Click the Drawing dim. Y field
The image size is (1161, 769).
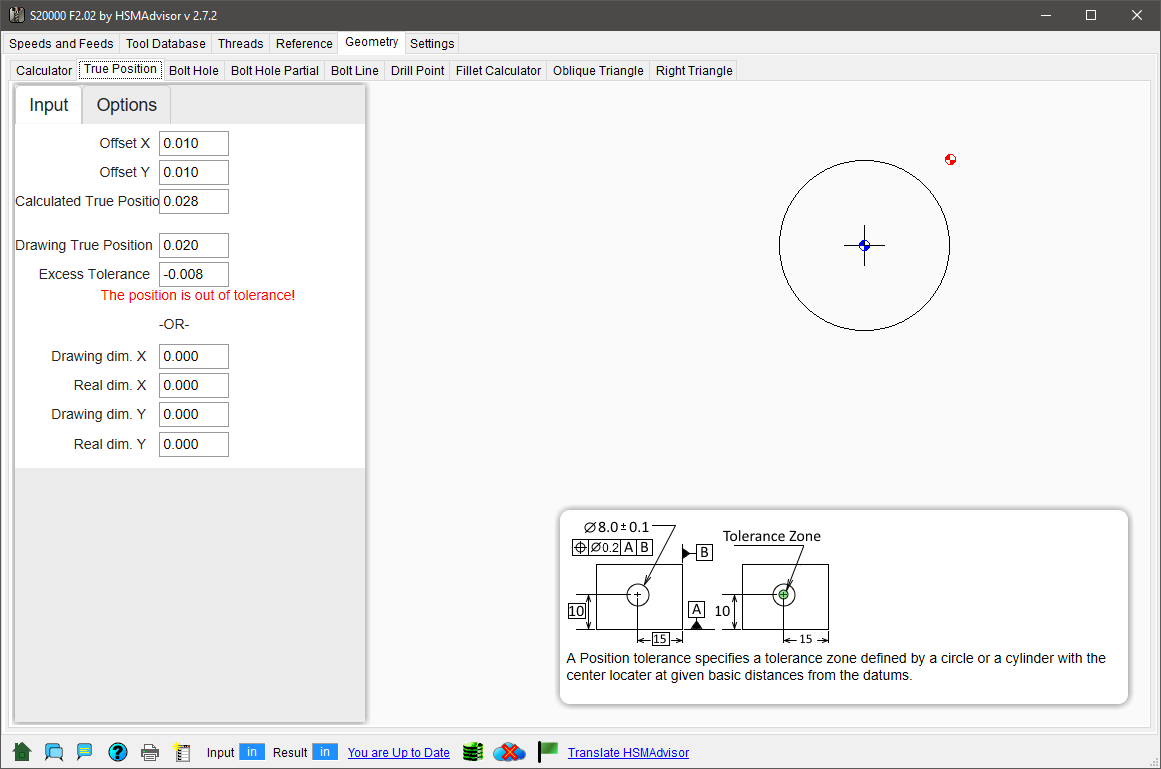(x=194, y=414)
